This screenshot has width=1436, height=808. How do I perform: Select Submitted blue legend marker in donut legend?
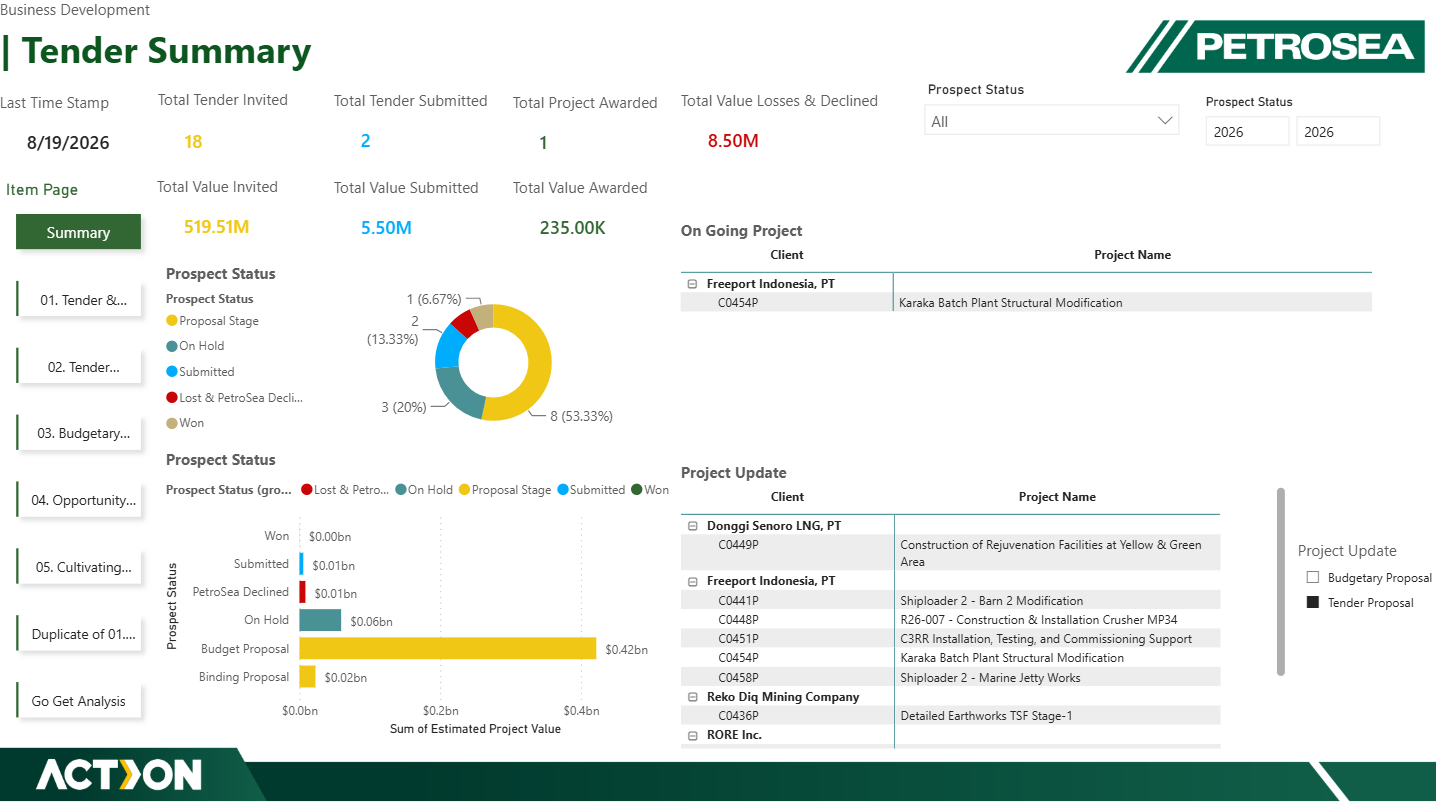pyautogui.click(x=172, y=372)
